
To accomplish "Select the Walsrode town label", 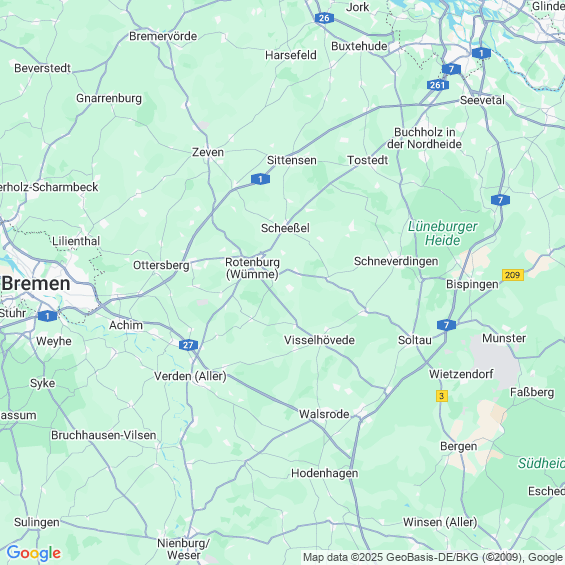I will click(324, 414).
